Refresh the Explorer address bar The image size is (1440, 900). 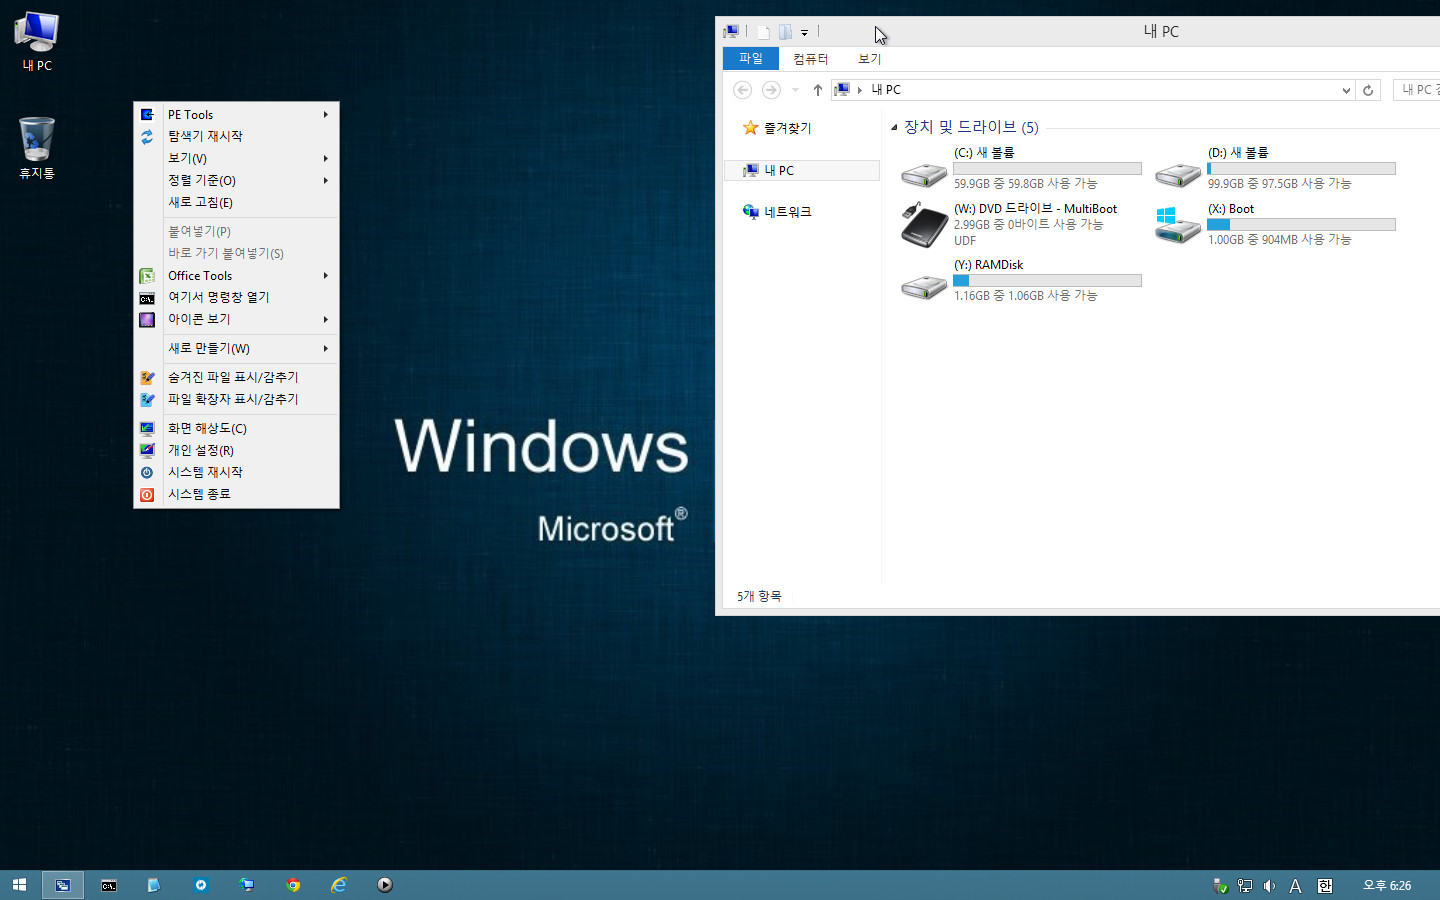click(1368, 90)
